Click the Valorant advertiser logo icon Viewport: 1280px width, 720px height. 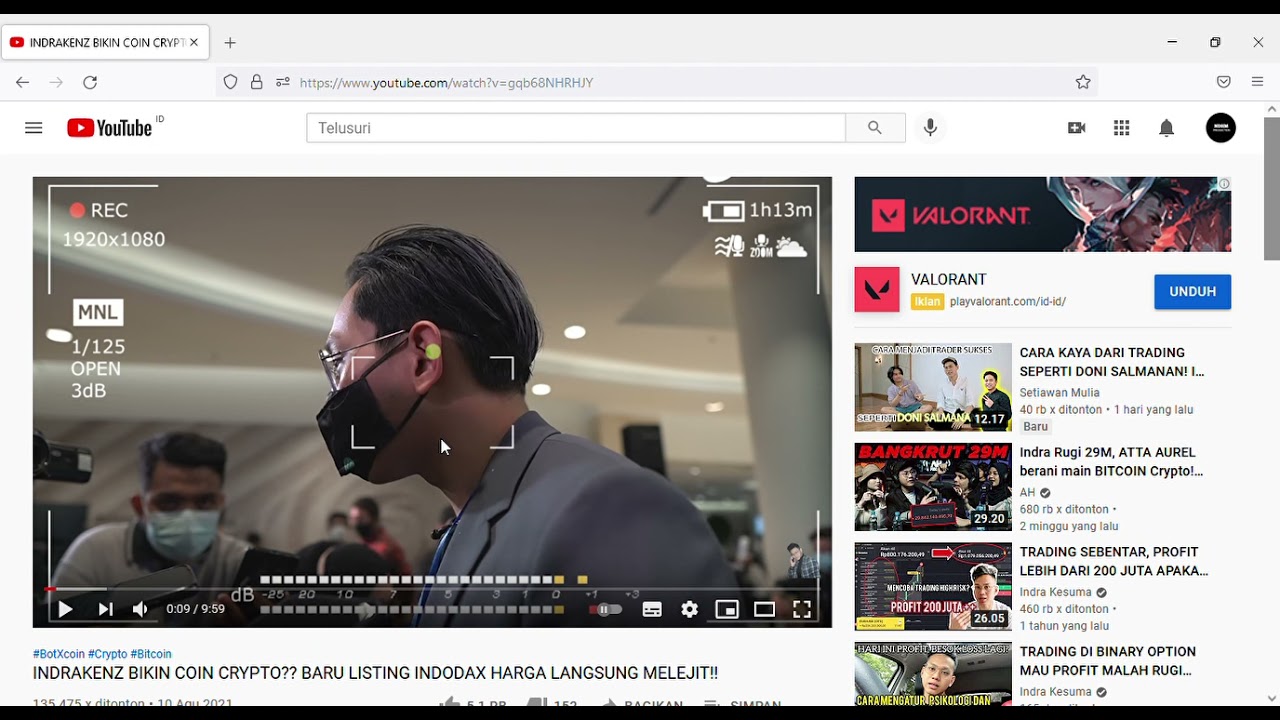[877, 290]
